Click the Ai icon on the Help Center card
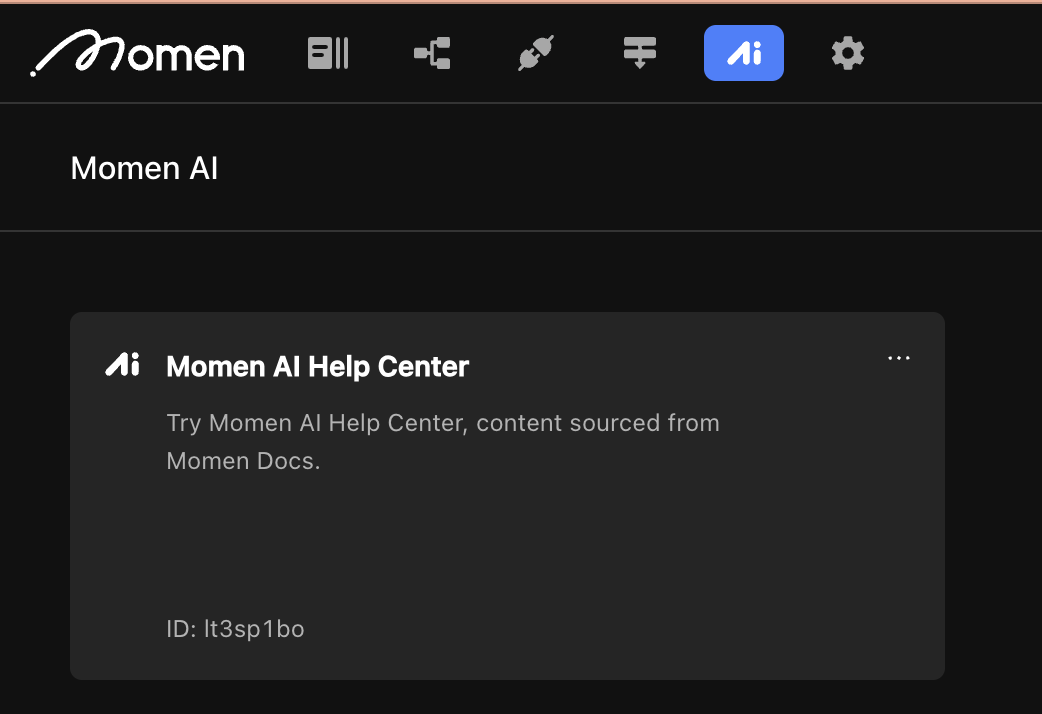Image resolution: width=1042 pixels, height=714 pixels. click(x=122, y=364)
